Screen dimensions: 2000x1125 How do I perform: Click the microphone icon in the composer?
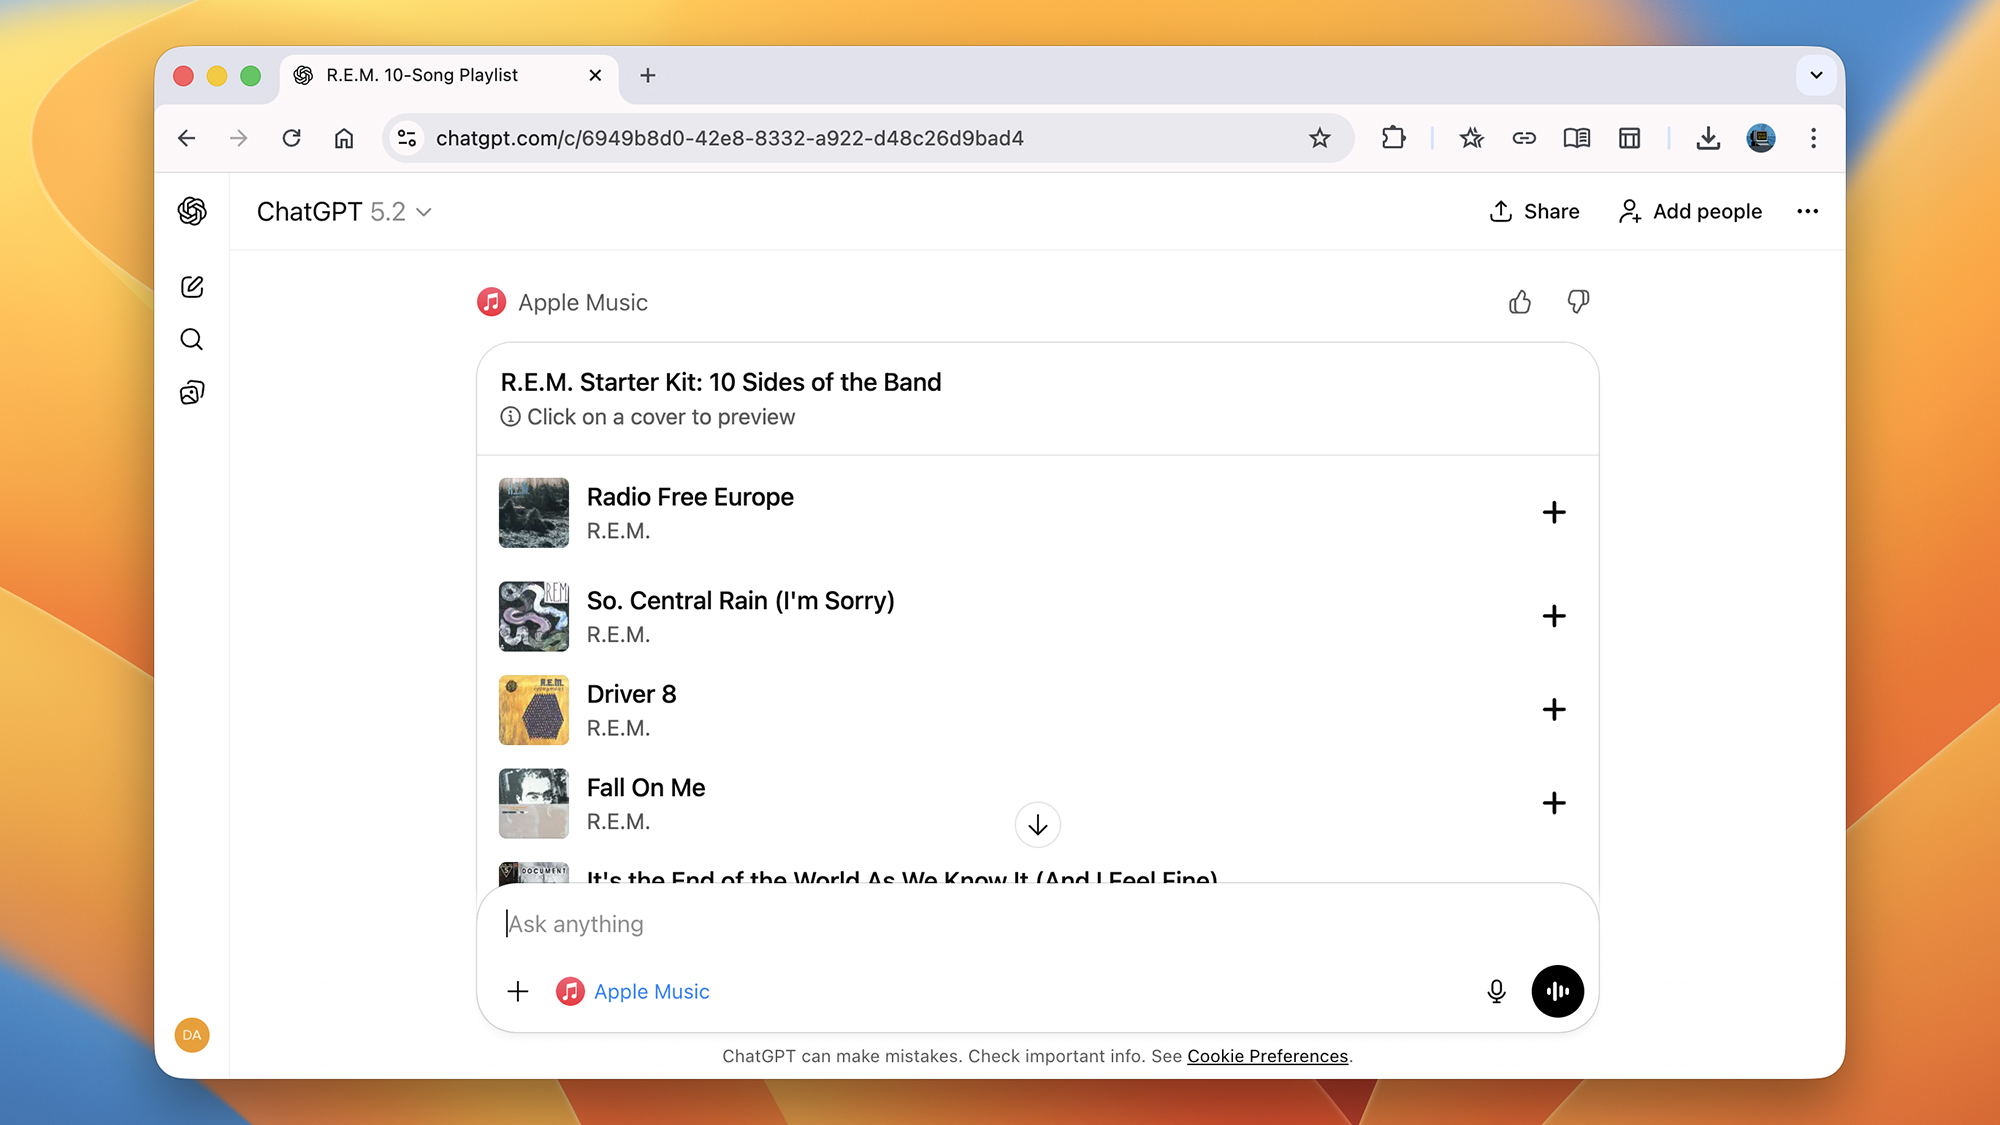coord(1496,991)
